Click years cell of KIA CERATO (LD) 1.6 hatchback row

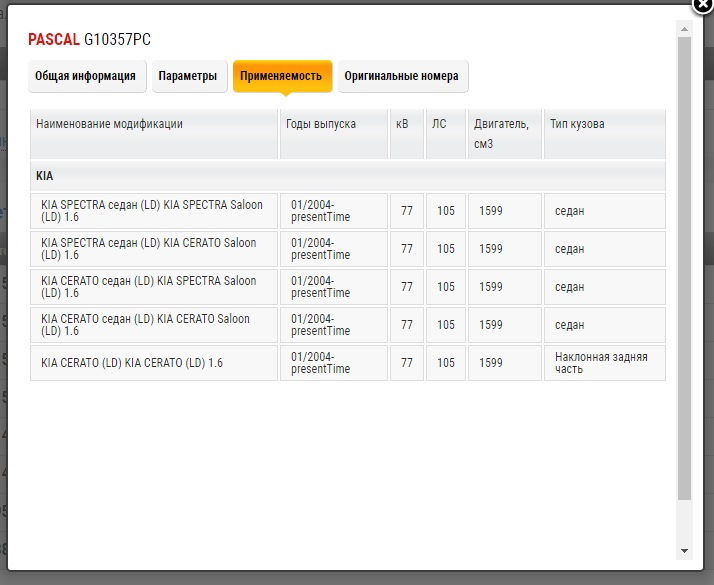pos(334,363)
